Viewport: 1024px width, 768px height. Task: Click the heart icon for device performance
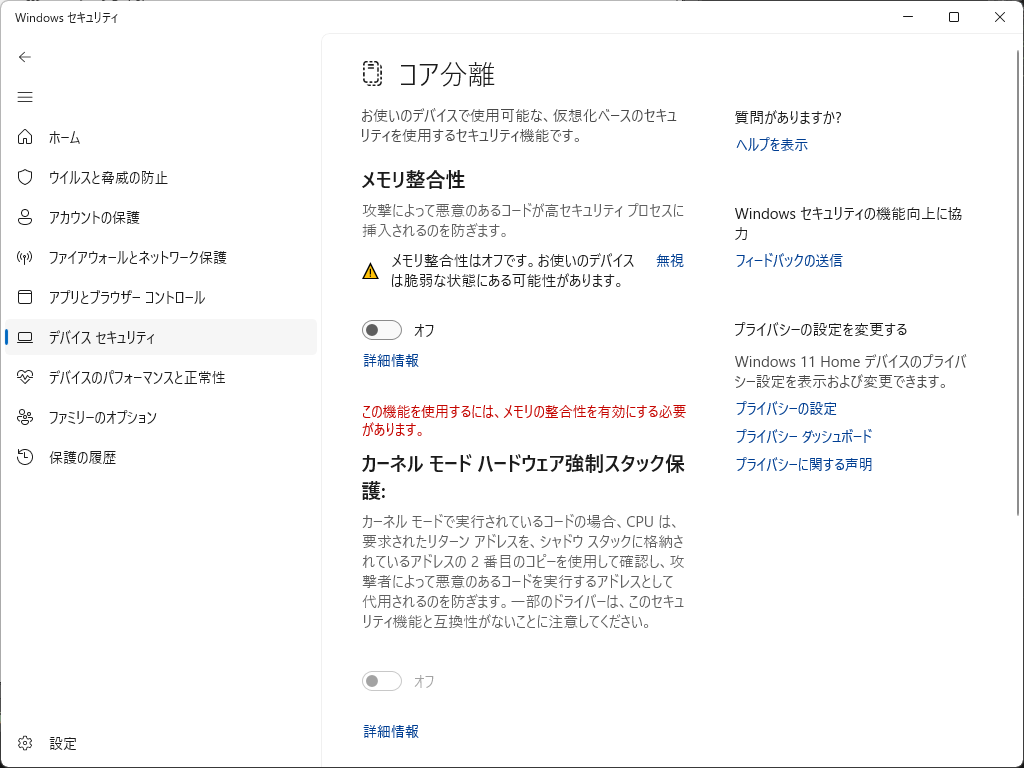pos(25,377)
